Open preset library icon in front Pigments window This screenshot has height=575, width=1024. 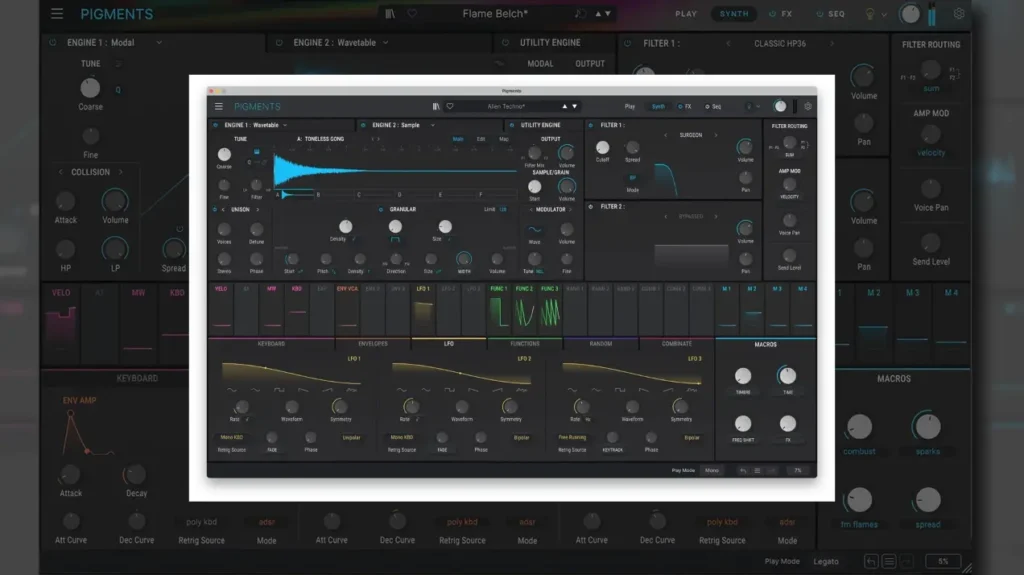[x=436, y=107]
